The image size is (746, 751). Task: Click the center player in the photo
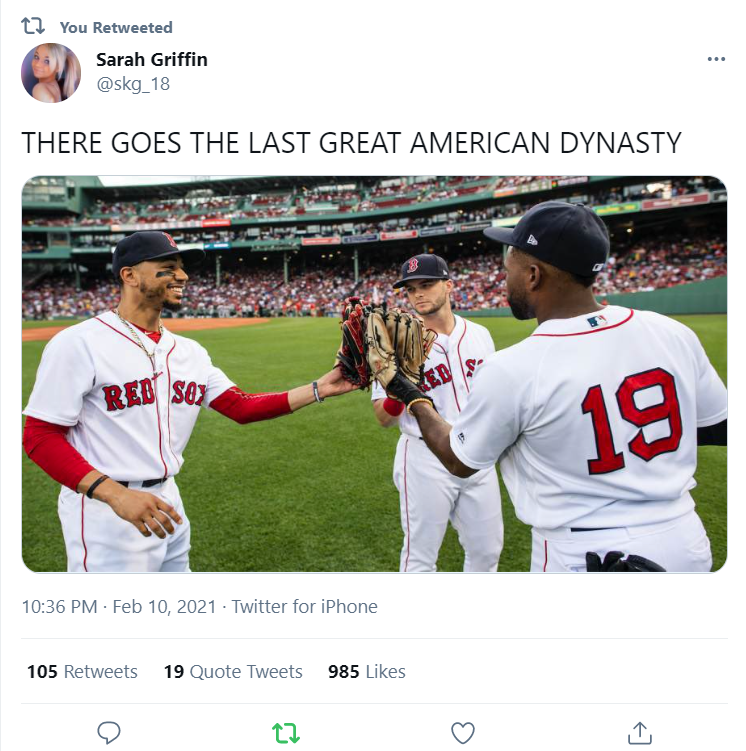tap(438, 412)
